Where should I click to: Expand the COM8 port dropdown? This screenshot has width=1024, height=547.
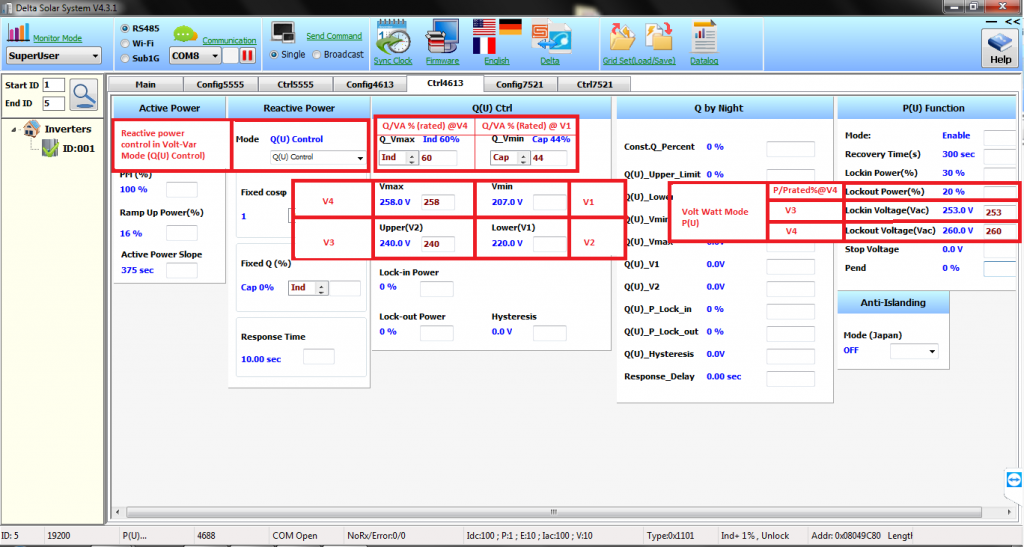[x=194, y=56]
